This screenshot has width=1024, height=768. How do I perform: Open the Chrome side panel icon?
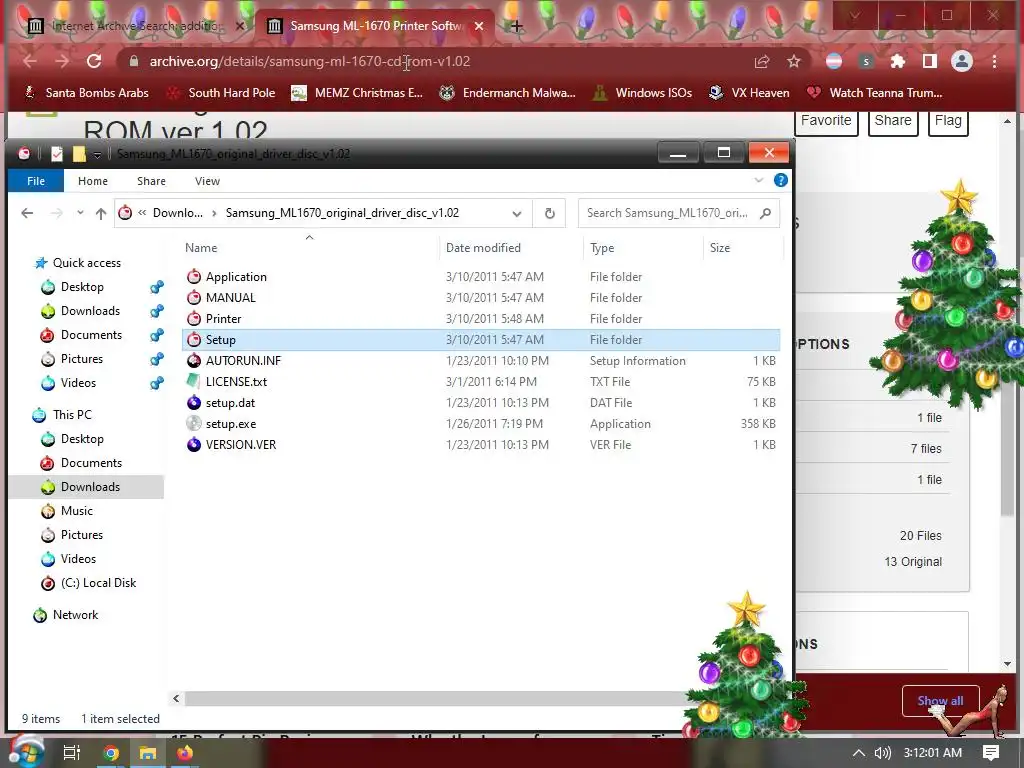(929, 61)
